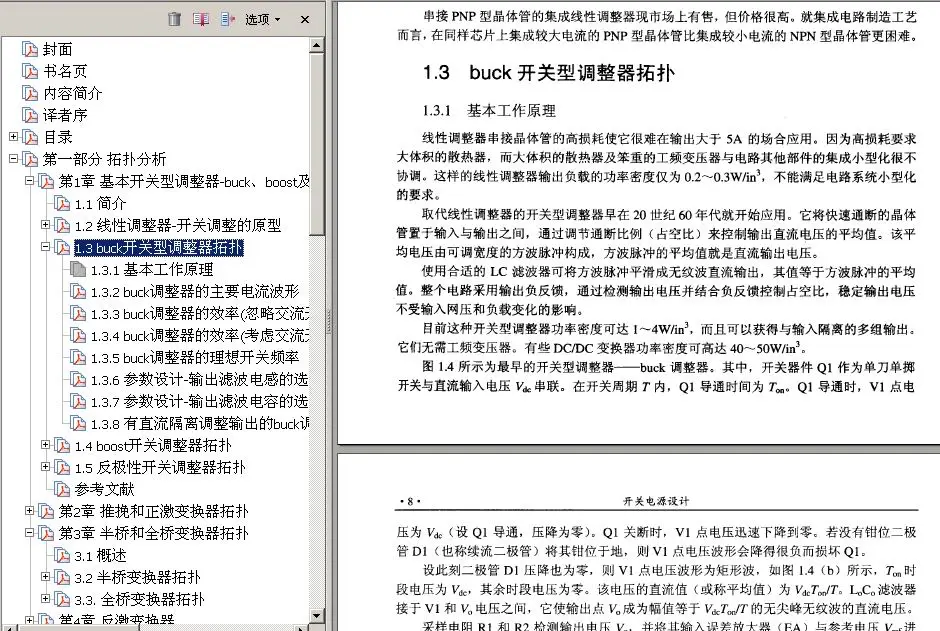Expand 第2章 推挽和正激变换器拓扑 node

click(29, 511)
